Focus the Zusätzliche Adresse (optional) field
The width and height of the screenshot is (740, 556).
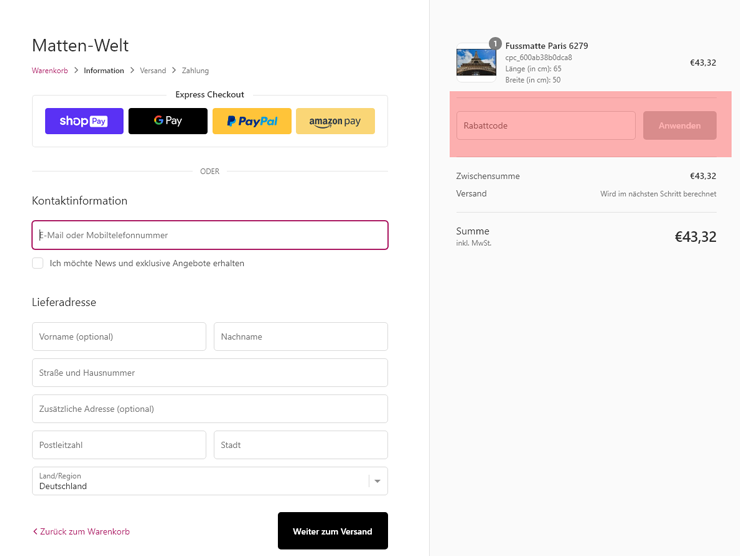coord(210,409)
